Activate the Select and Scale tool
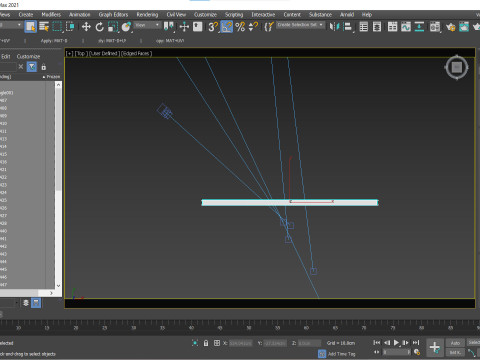The width and height of the screenshot is (480, 360). [113, 27]
